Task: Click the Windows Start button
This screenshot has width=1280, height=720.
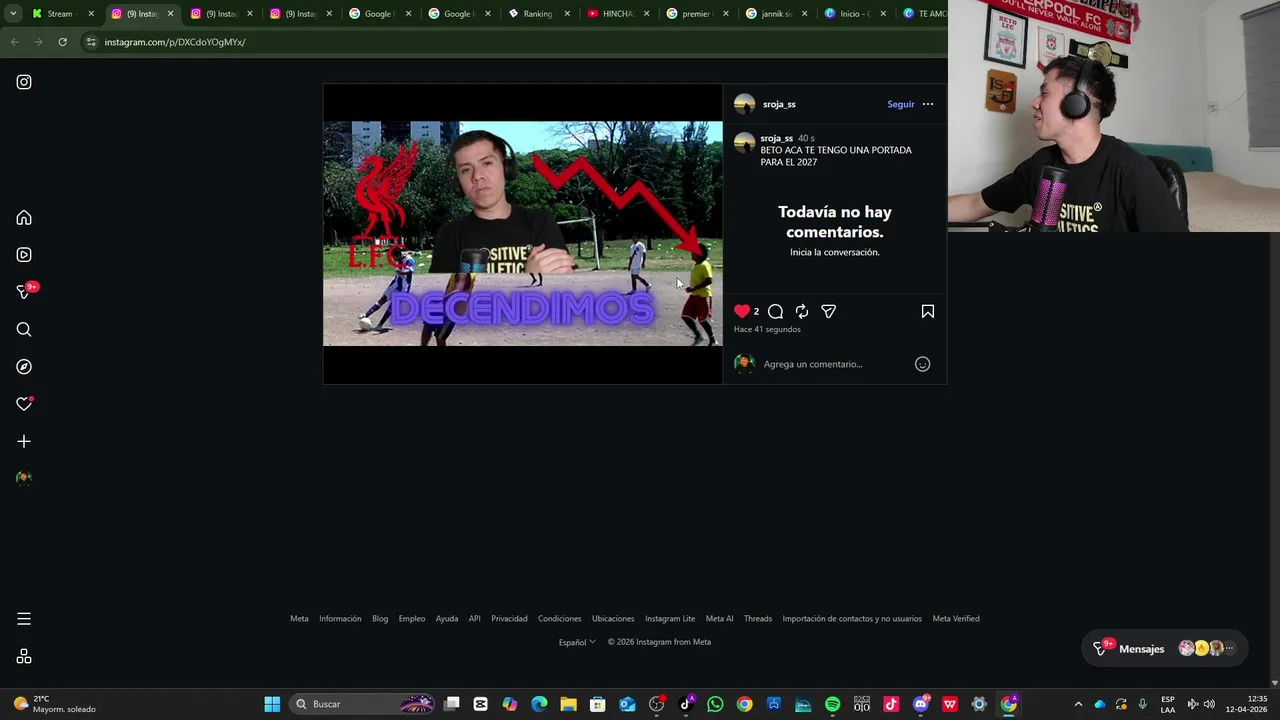Action: click(272, 704)
